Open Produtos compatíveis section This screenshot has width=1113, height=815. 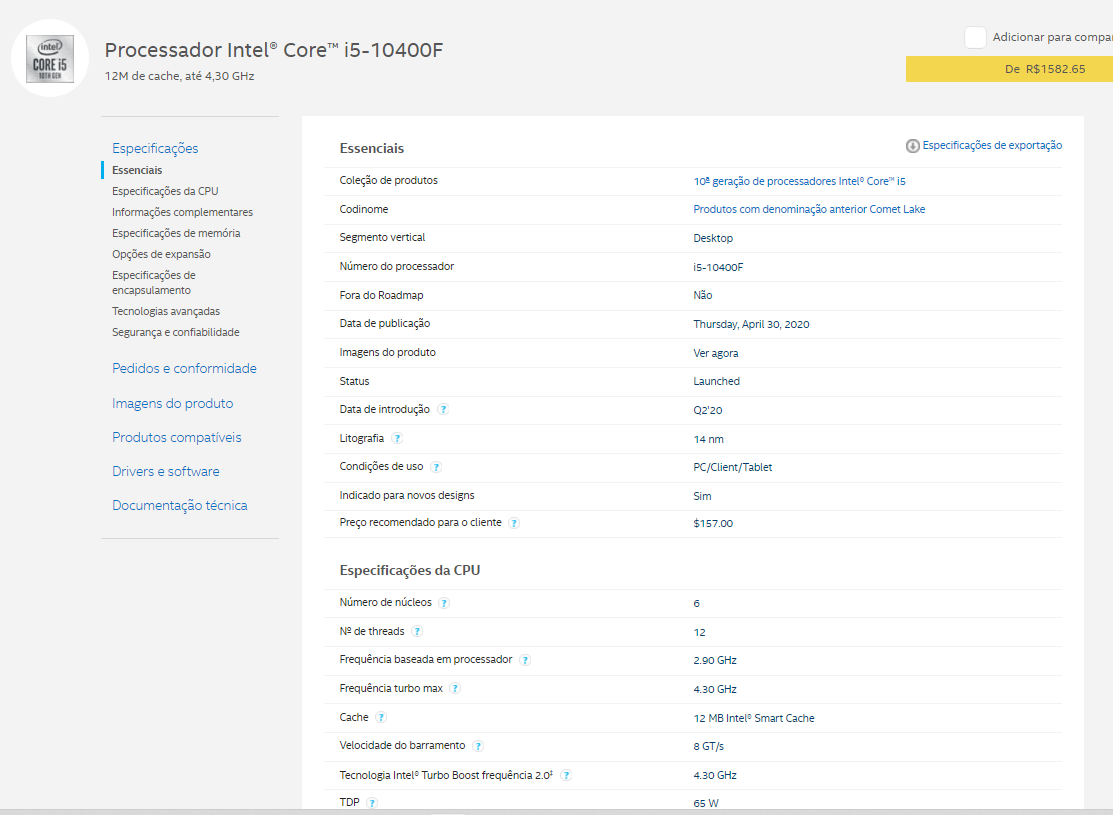pos(176,437)
